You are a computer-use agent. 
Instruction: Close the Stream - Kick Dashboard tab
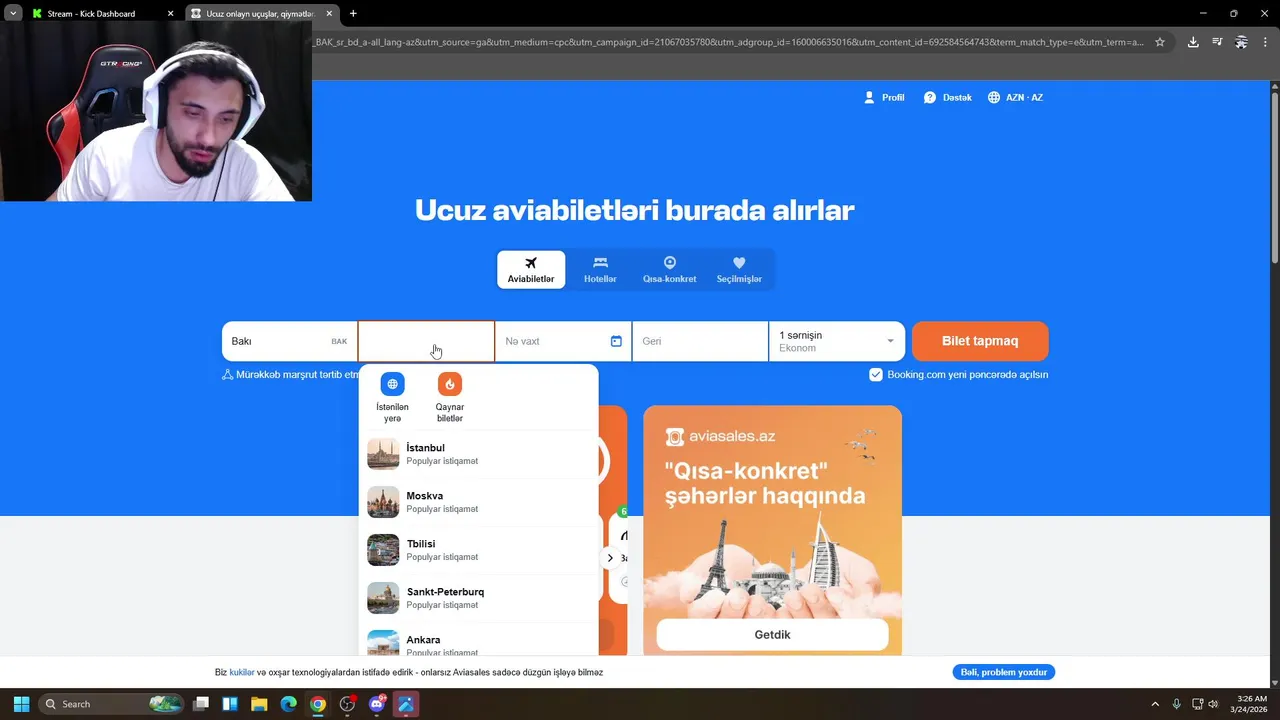click(170, 14)
